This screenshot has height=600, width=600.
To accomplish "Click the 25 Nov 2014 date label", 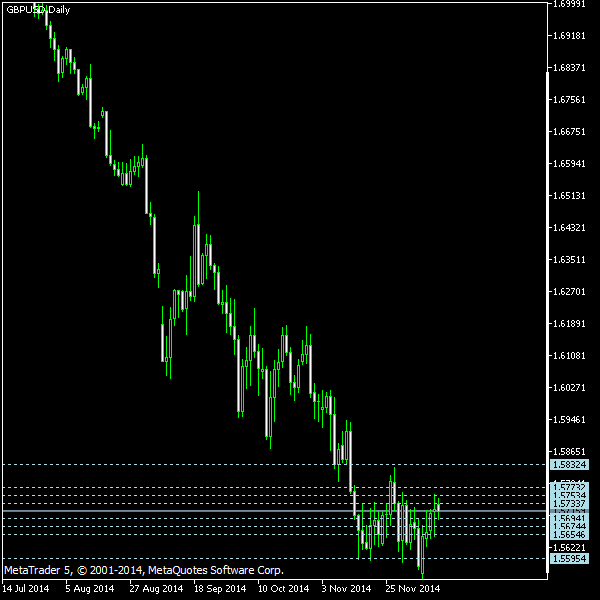I will (x=413, y=589).
